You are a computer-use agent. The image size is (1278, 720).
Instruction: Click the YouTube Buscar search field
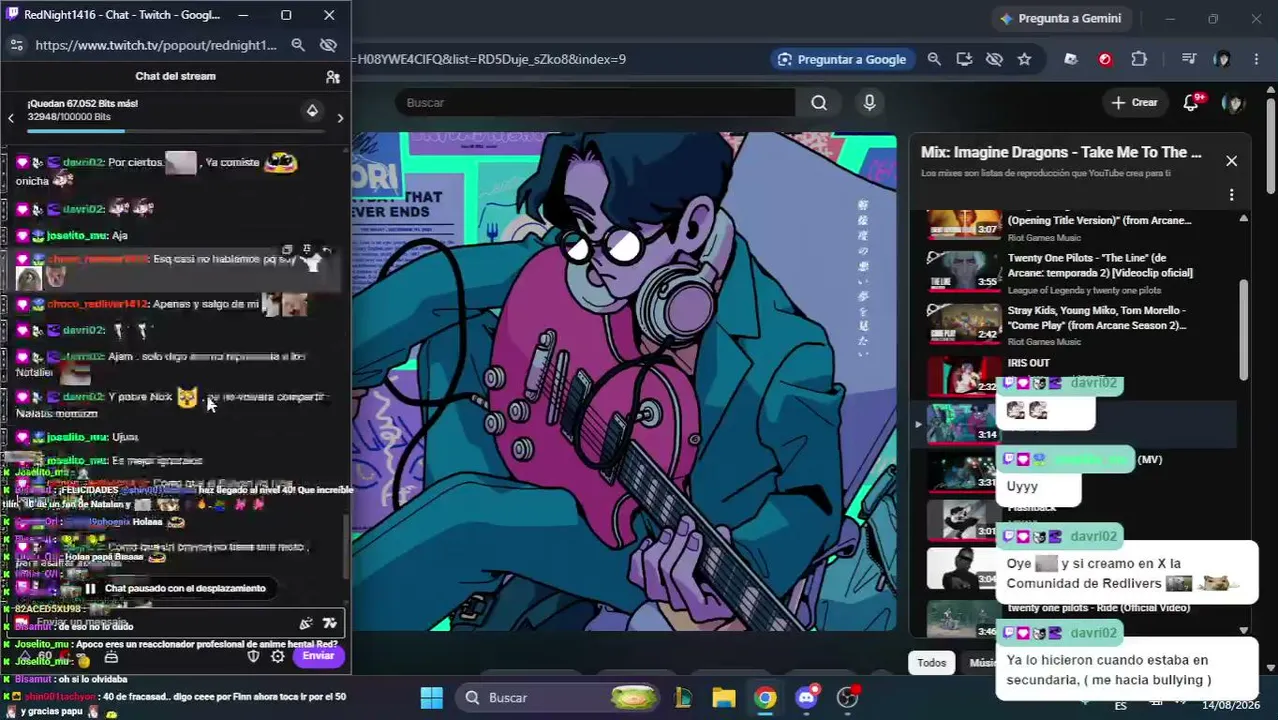coord(595,102)
